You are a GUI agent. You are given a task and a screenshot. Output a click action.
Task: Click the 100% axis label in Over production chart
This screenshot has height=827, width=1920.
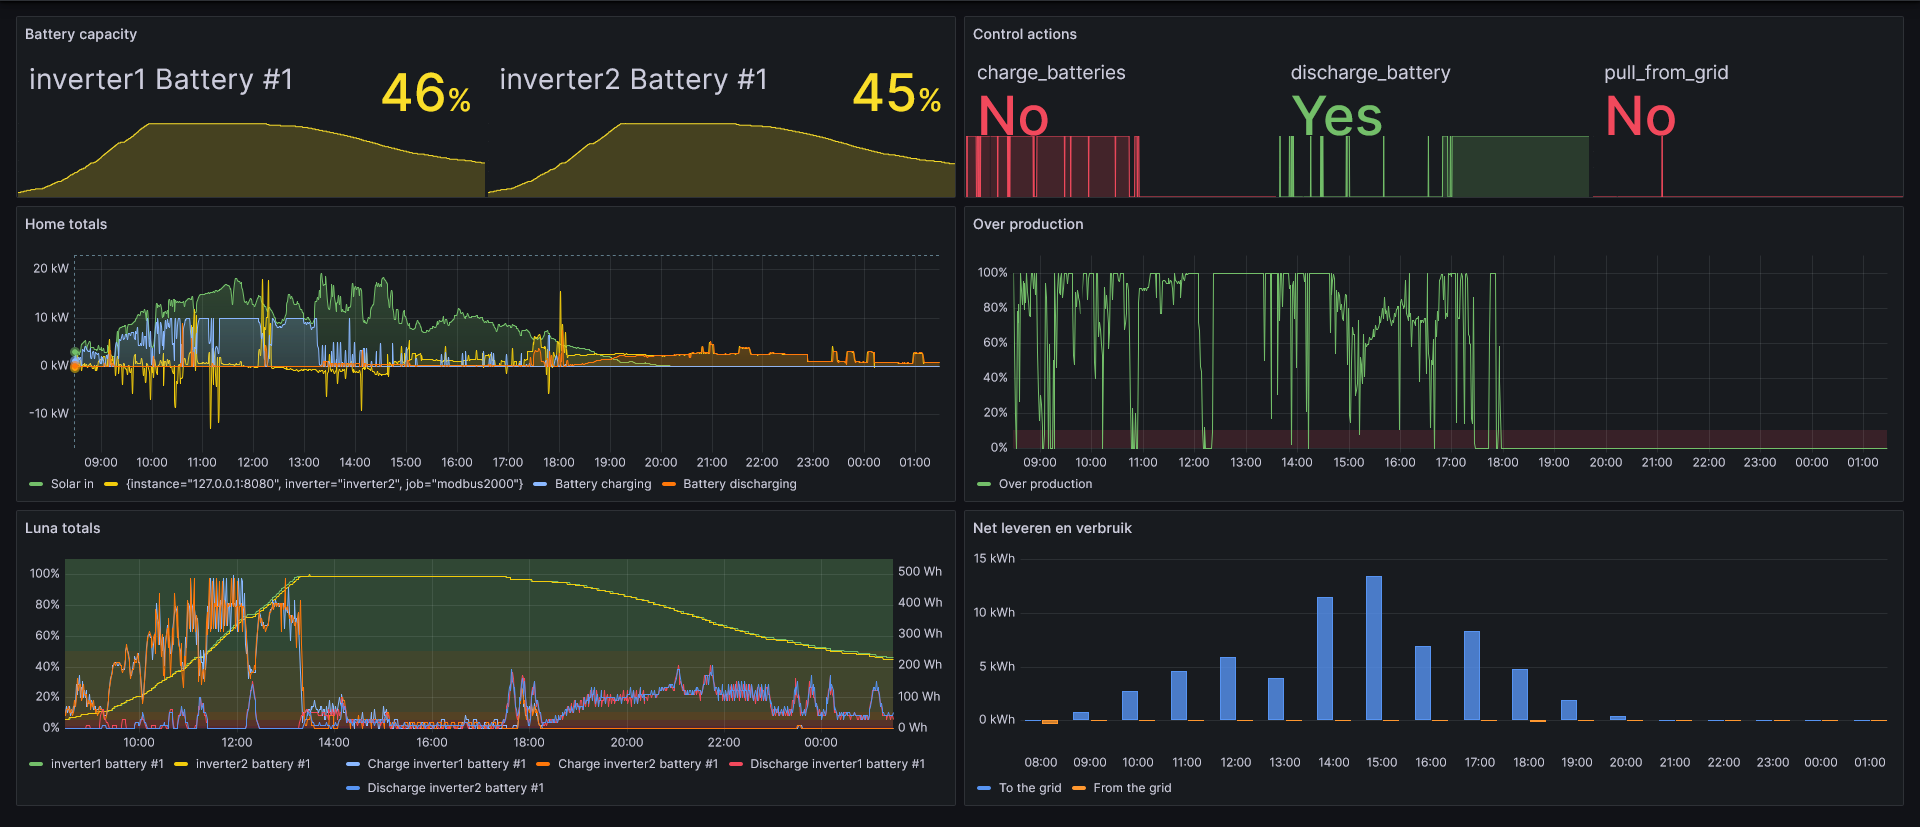[x=993, y=272]
